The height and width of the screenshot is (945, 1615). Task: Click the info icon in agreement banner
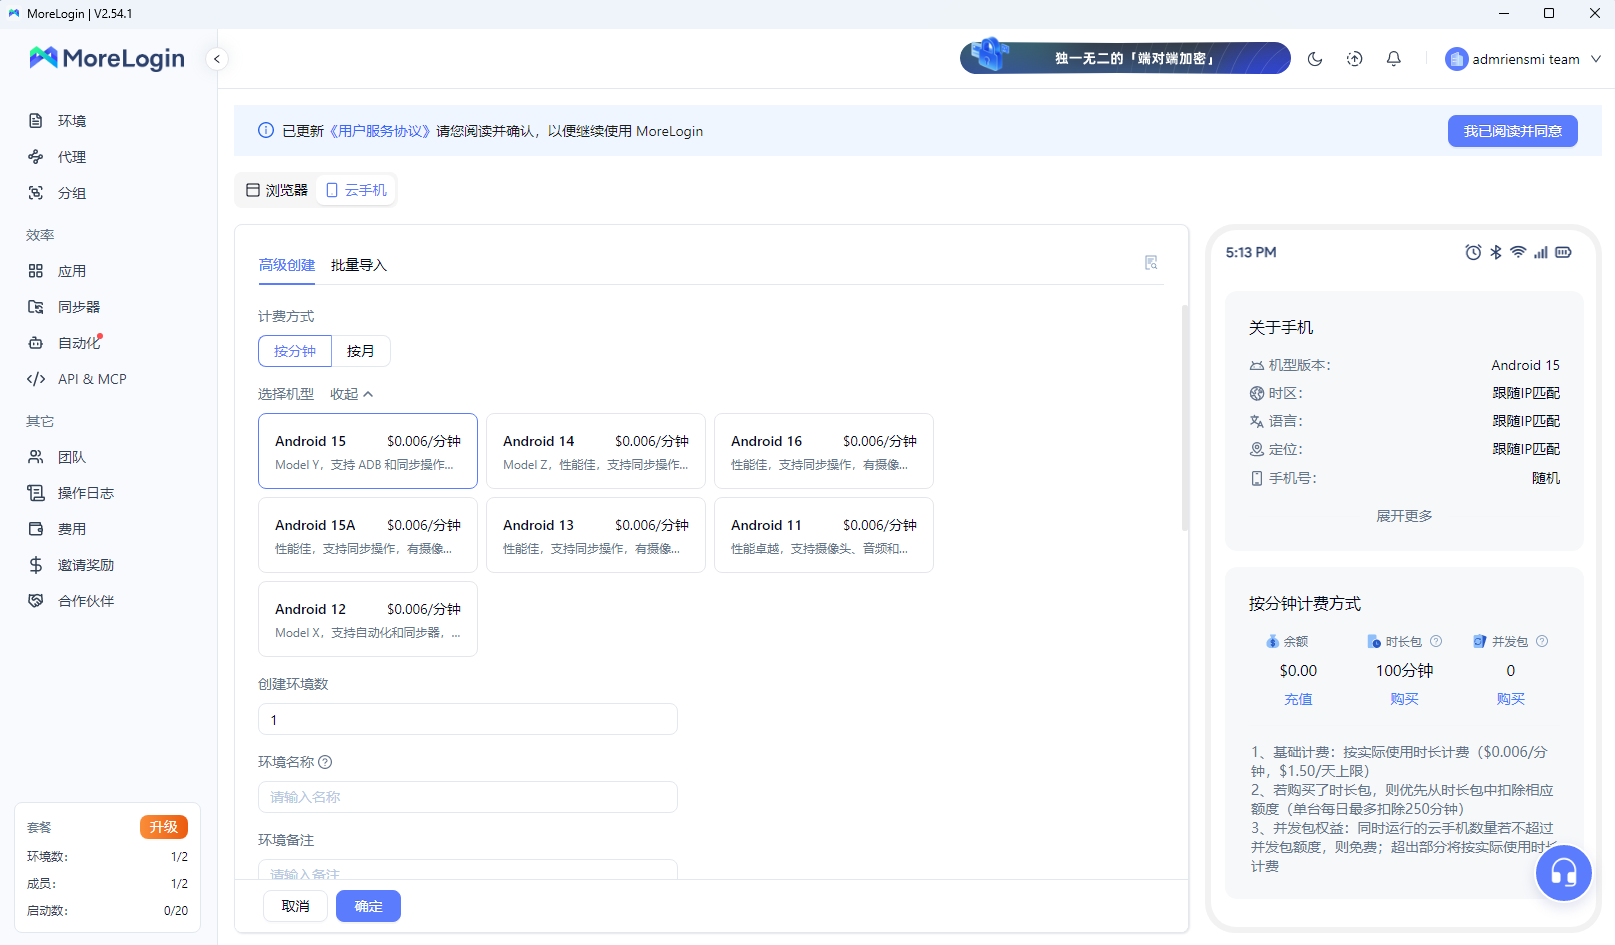tap(266, 130)
